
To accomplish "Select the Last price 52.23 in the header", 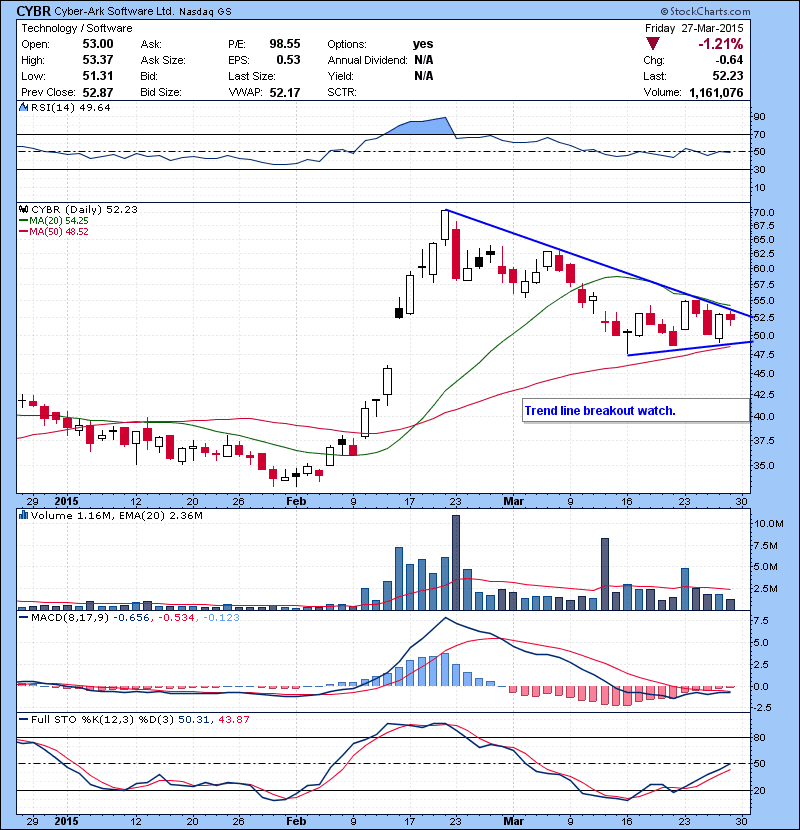I will (x=728, y=76).
